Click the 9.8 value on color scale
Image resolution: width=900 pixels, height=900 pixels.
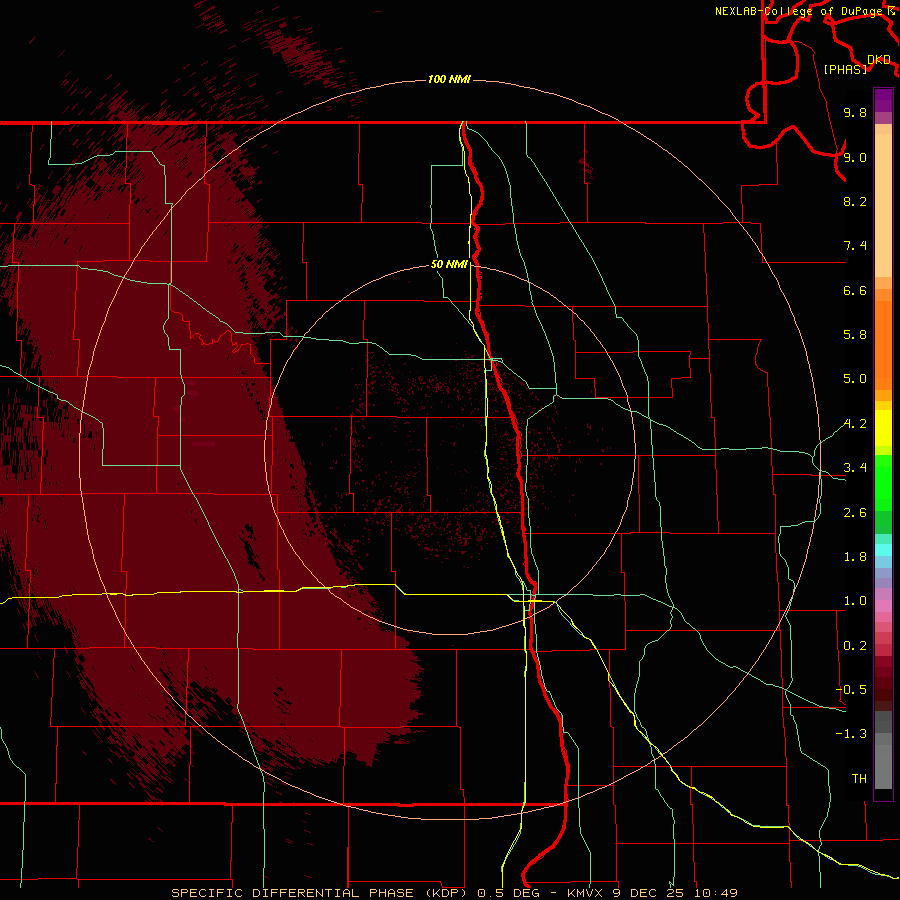(x=855, y=112)
